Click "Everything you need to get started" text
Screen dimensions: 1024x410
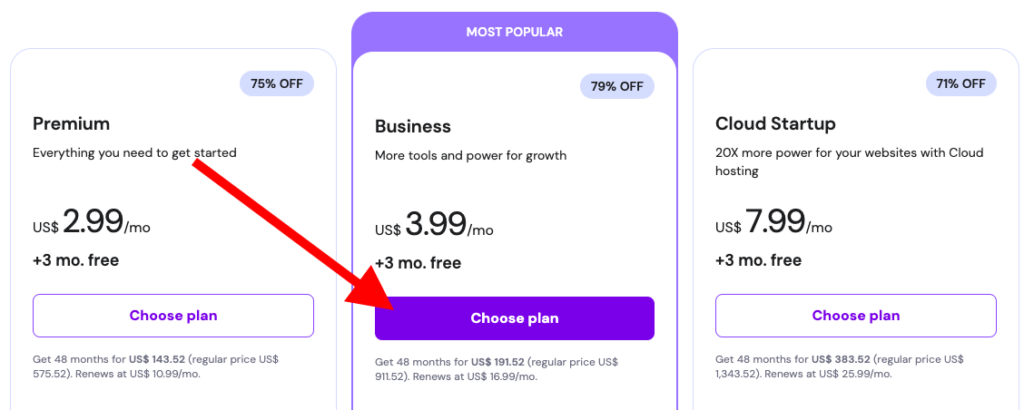(135, 153)
